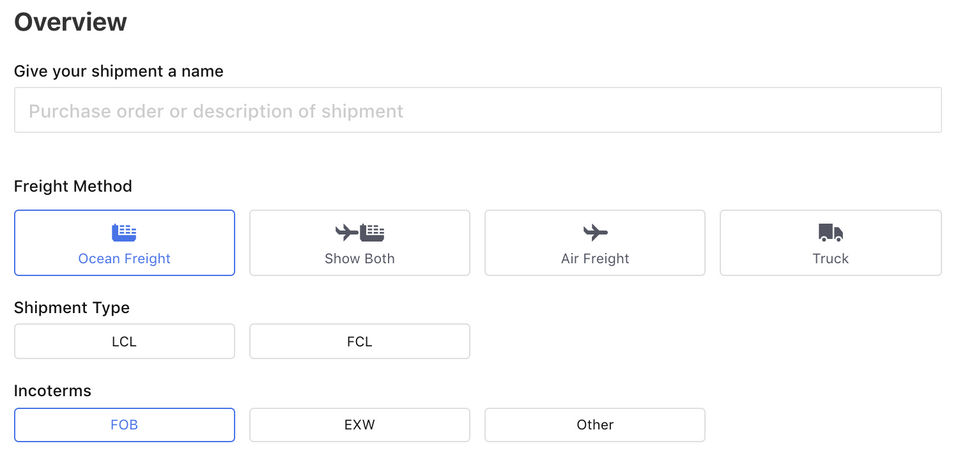
Task: Select the Truck text label
Action: coord(830,258)
